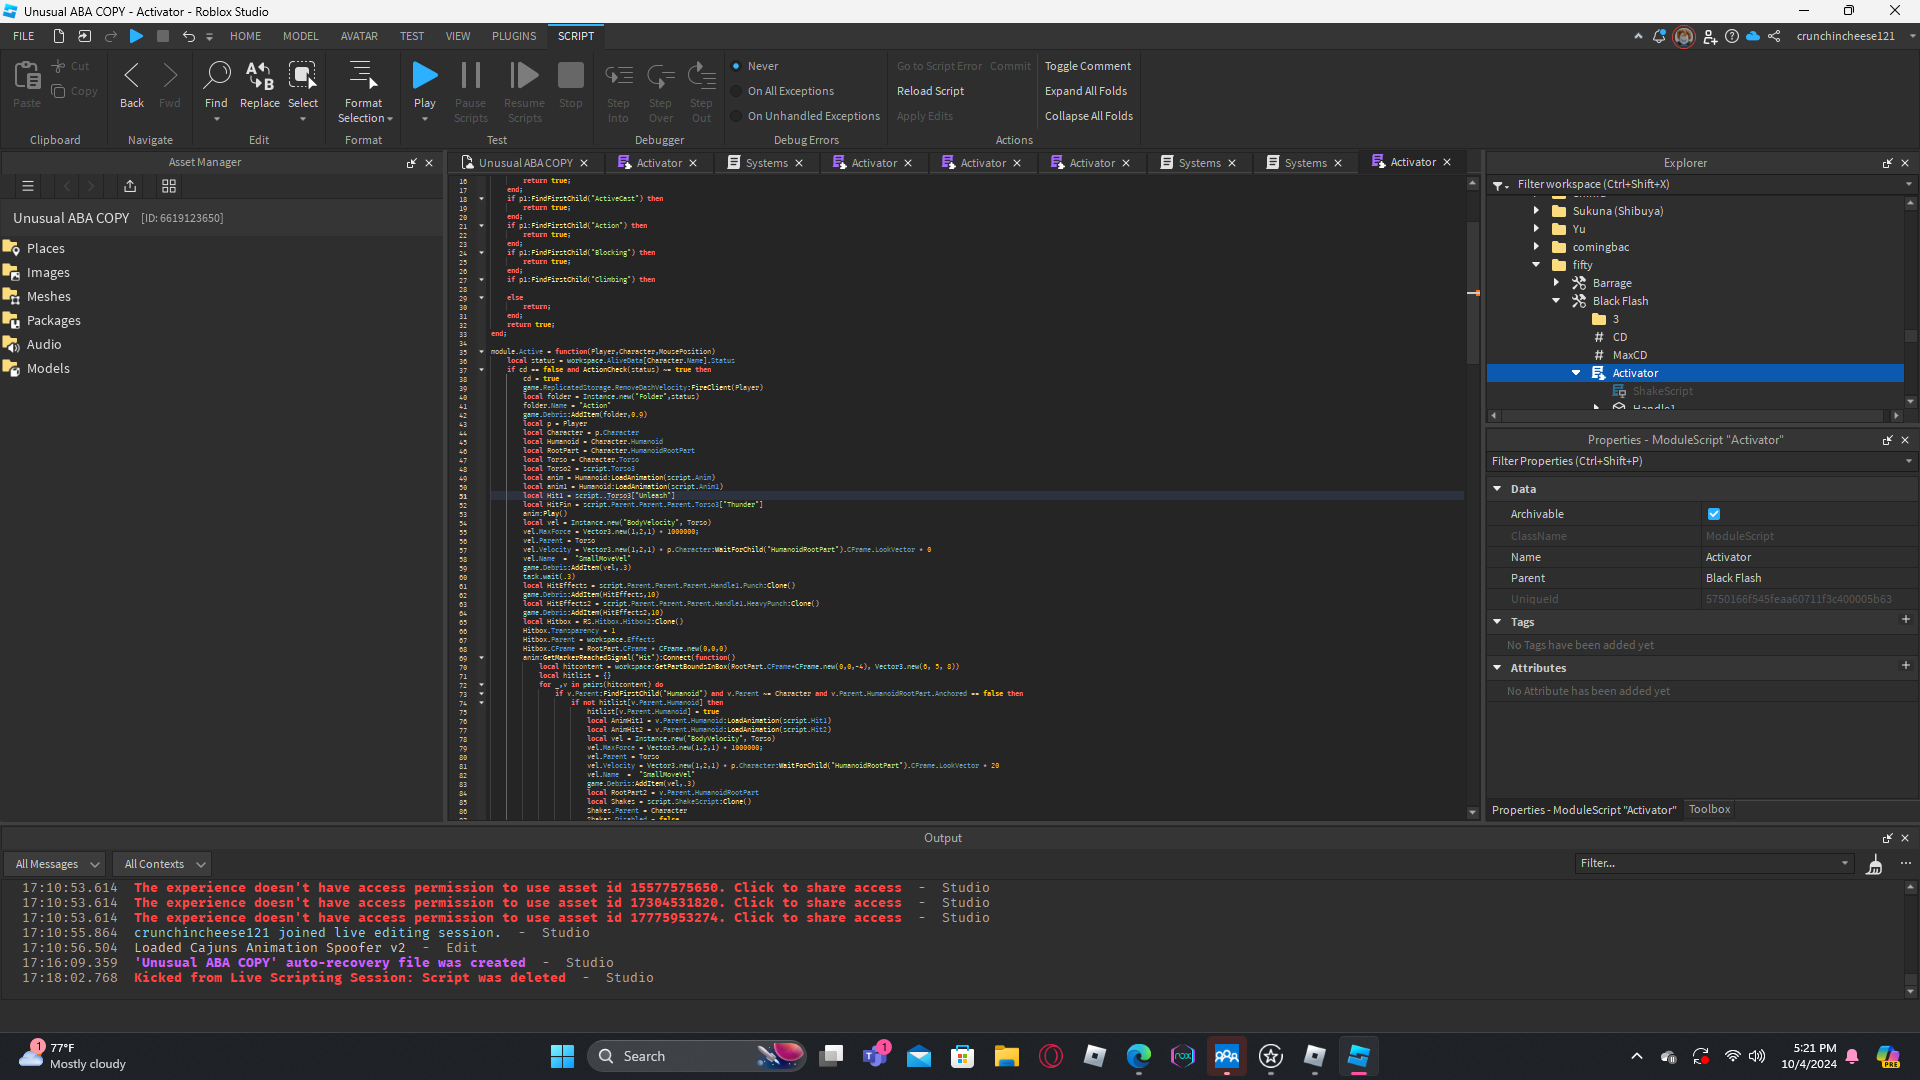Open the Help question mark icon
The width and height of the screenshot is (1920, 1080).
(x=1732, y=36)
